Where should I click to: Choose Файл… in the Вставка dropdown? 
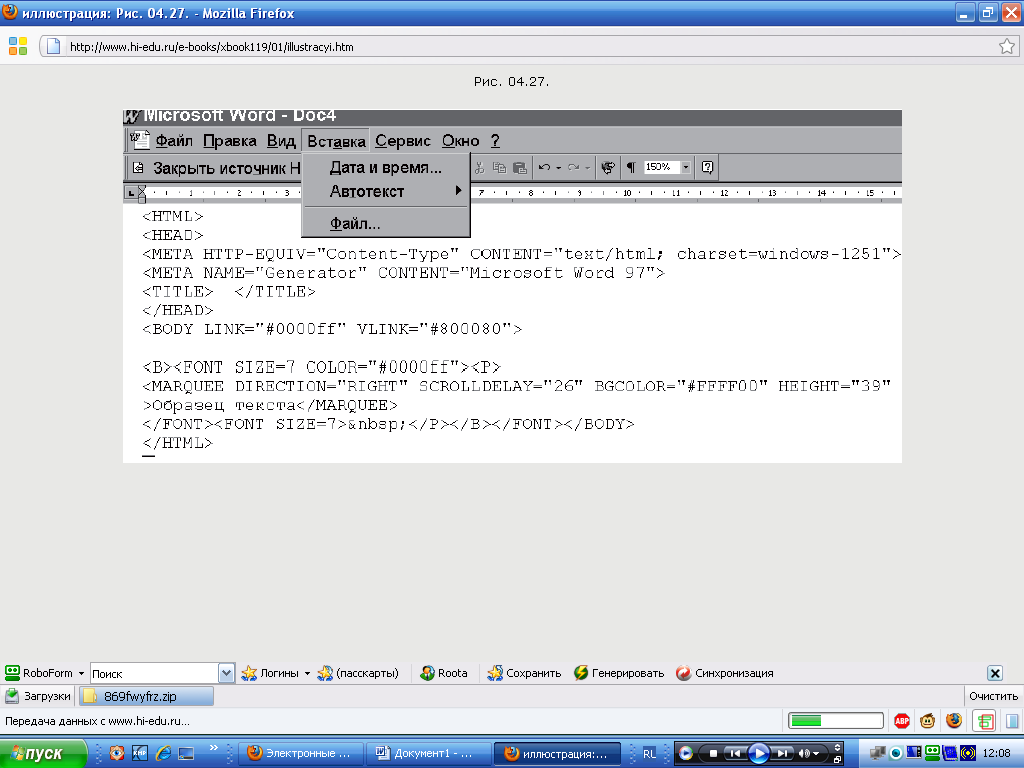[385, 223]
